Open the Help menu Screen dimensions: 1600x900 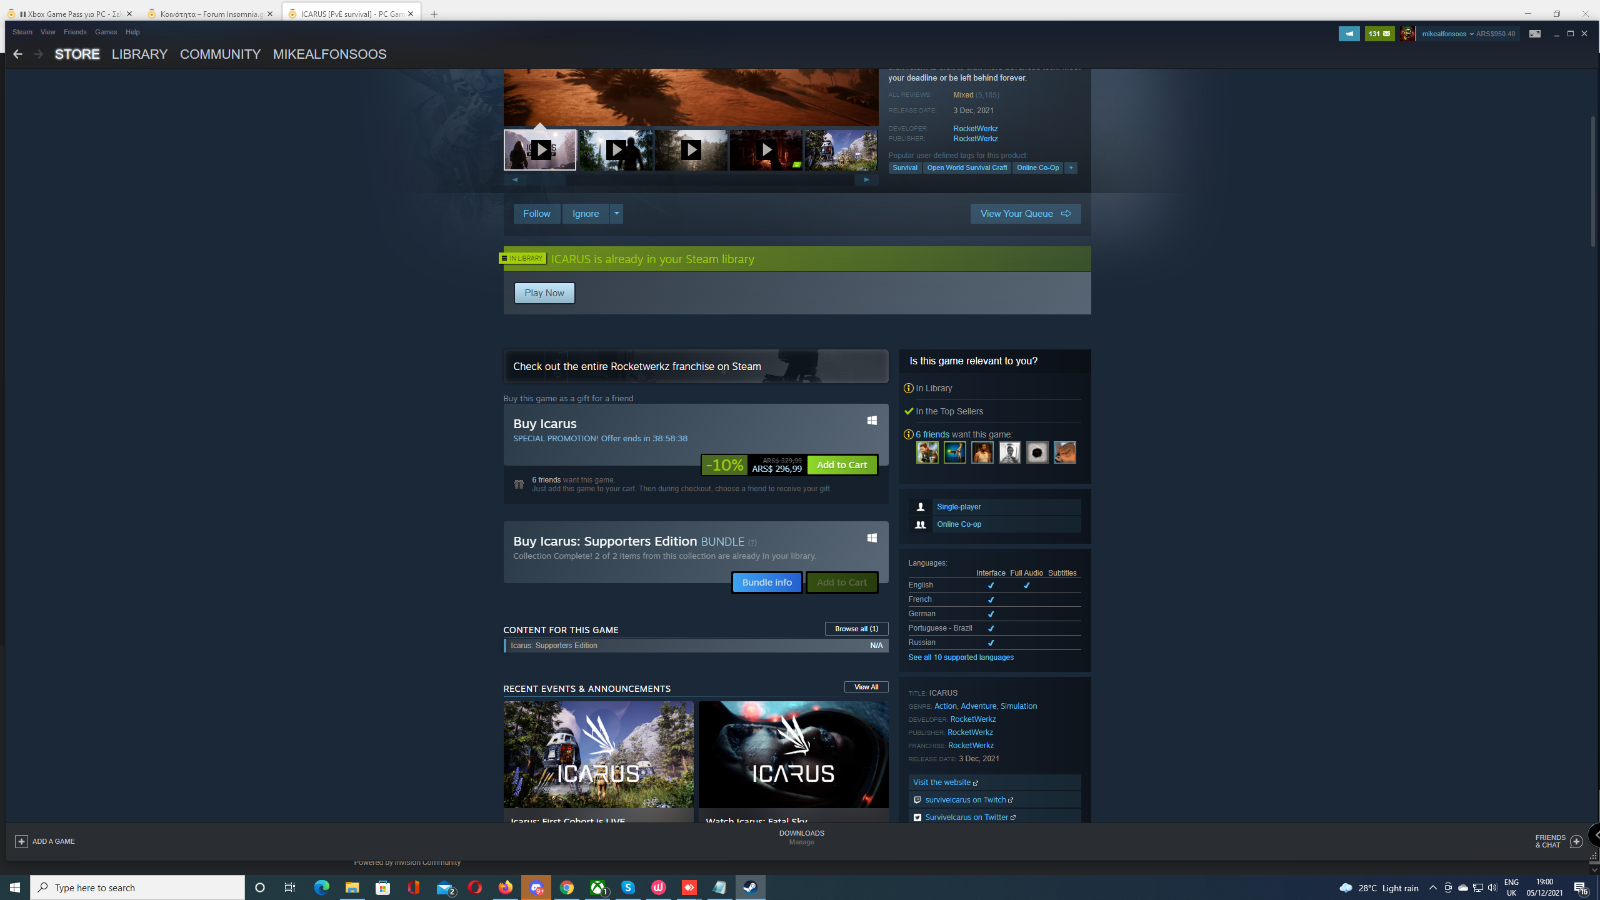pos(133,32)
